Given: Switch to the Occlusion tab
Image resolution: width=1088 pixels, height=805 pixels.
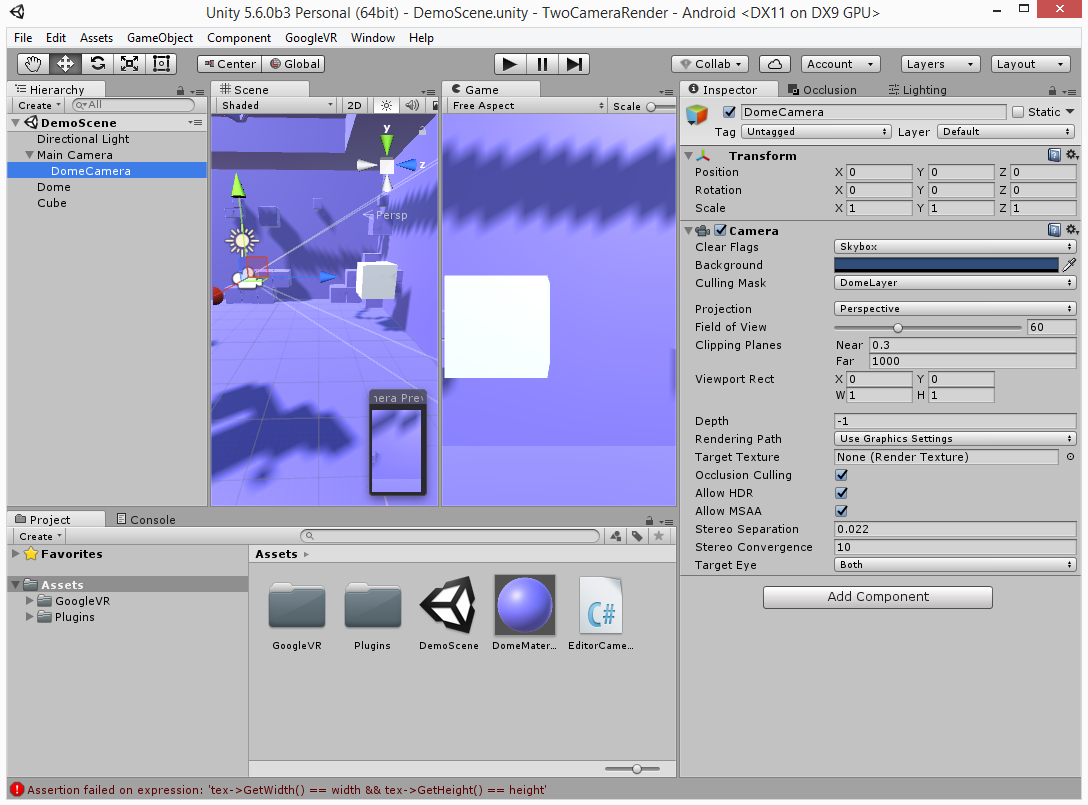Looking at the screenshot, I should point(822,90).
